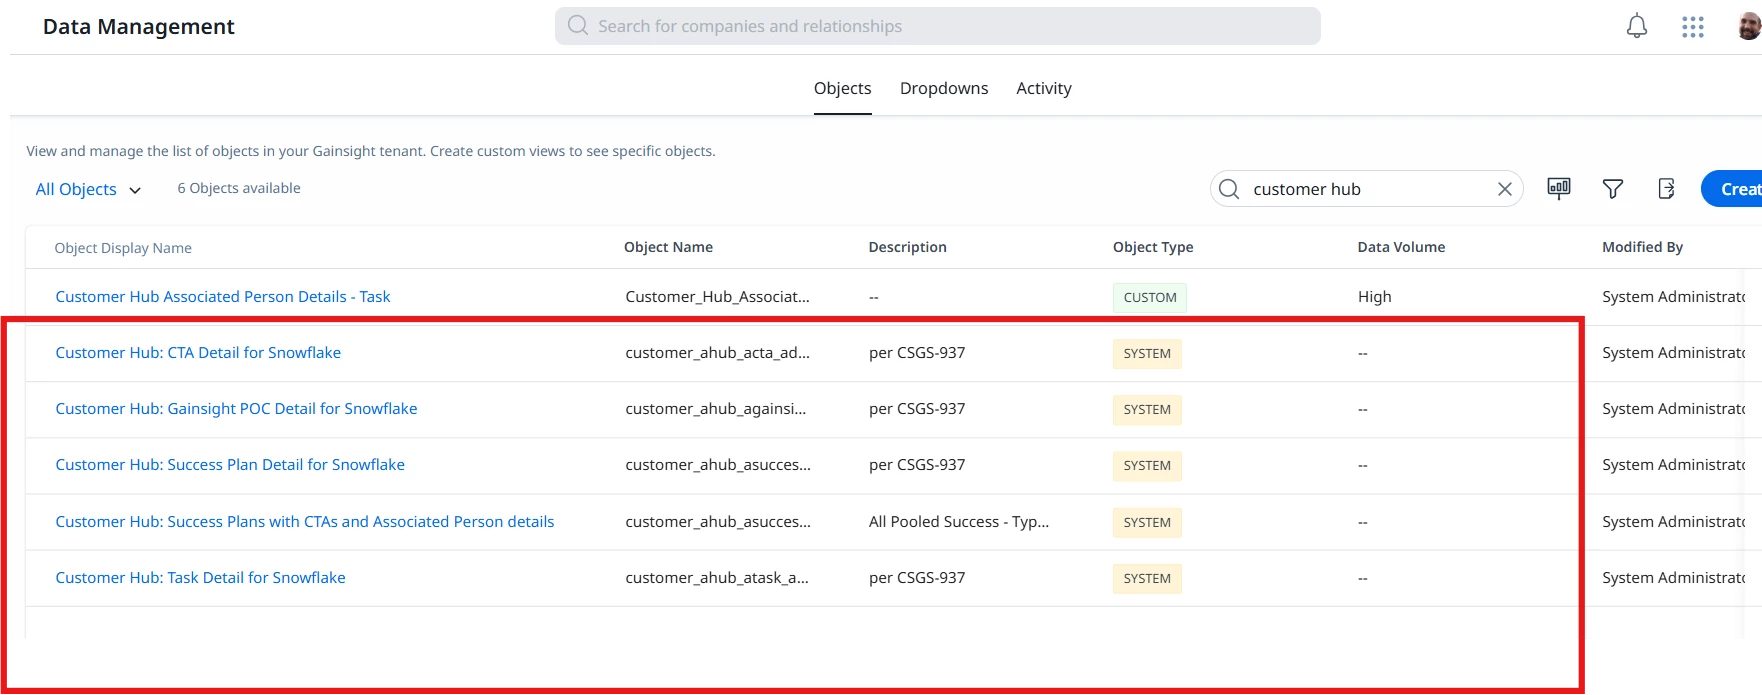Screen dimensions: 1762x695
Task: Click the Object Type column header
Action: tap(1153, 247)
